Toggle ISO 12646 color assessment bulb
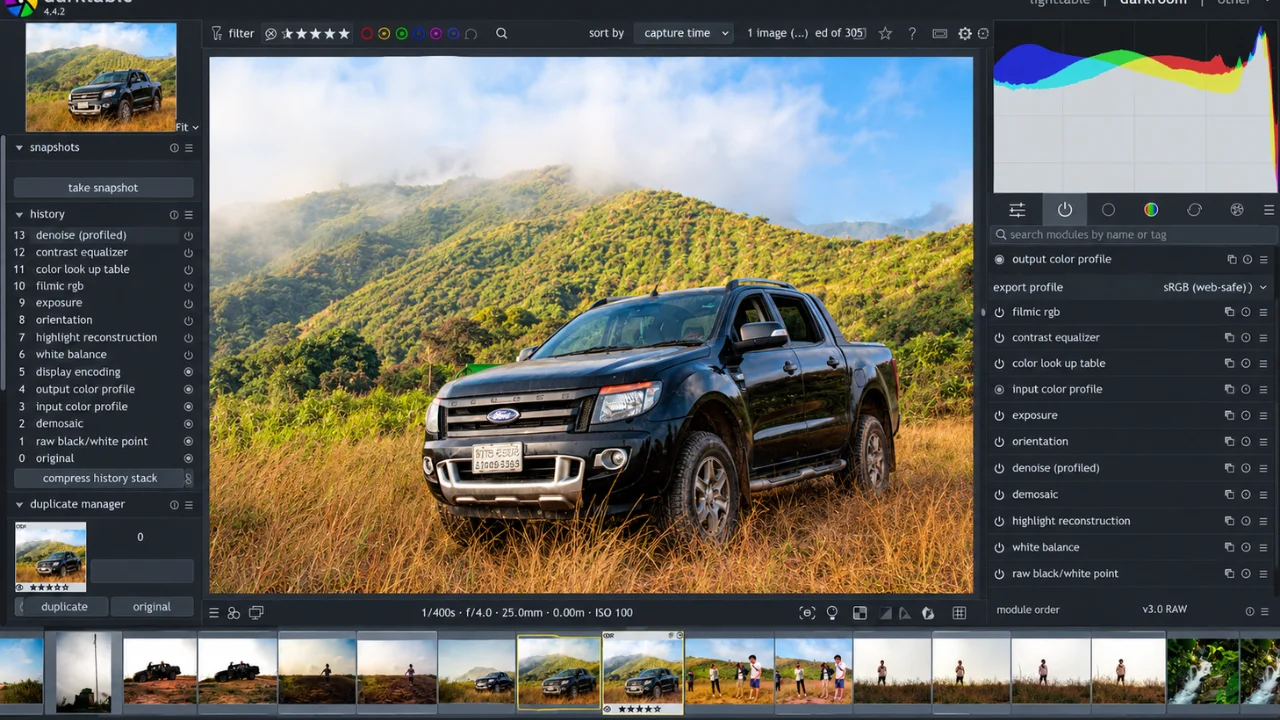The width and height of the screenshot is (1280, 720). coord(832,613)
